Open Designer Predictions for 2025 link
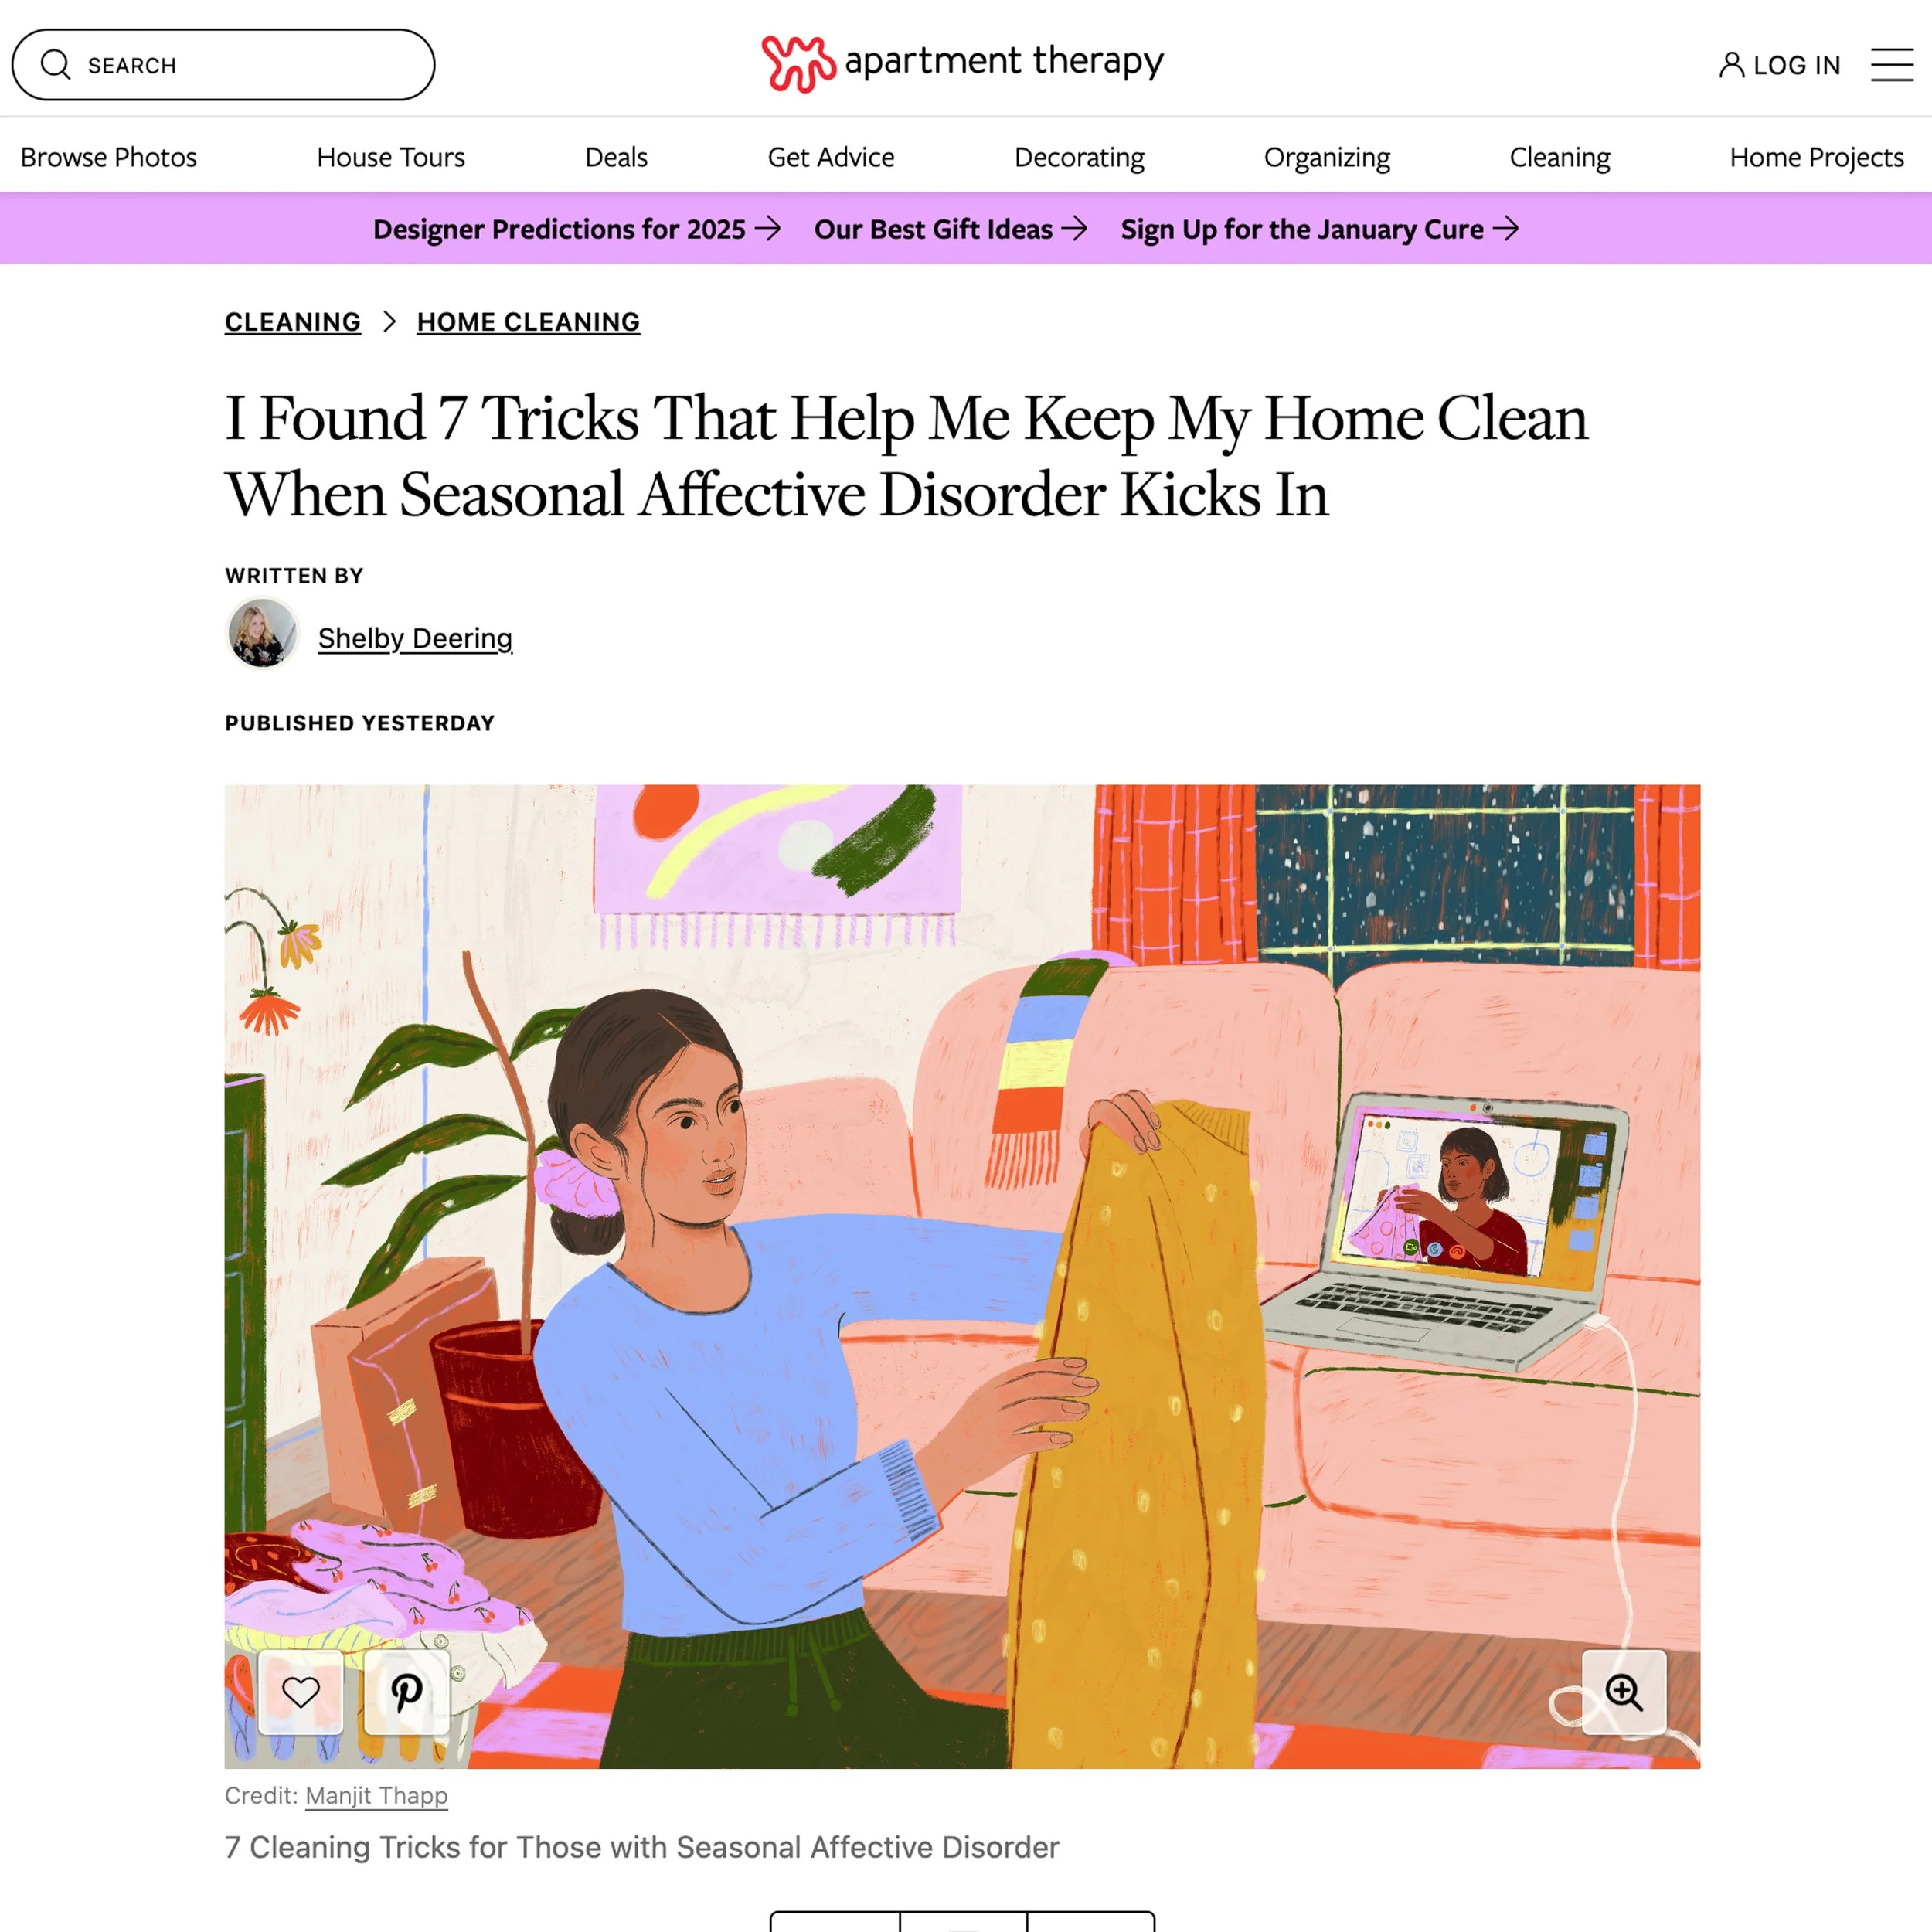 click(x=577, y=229)
